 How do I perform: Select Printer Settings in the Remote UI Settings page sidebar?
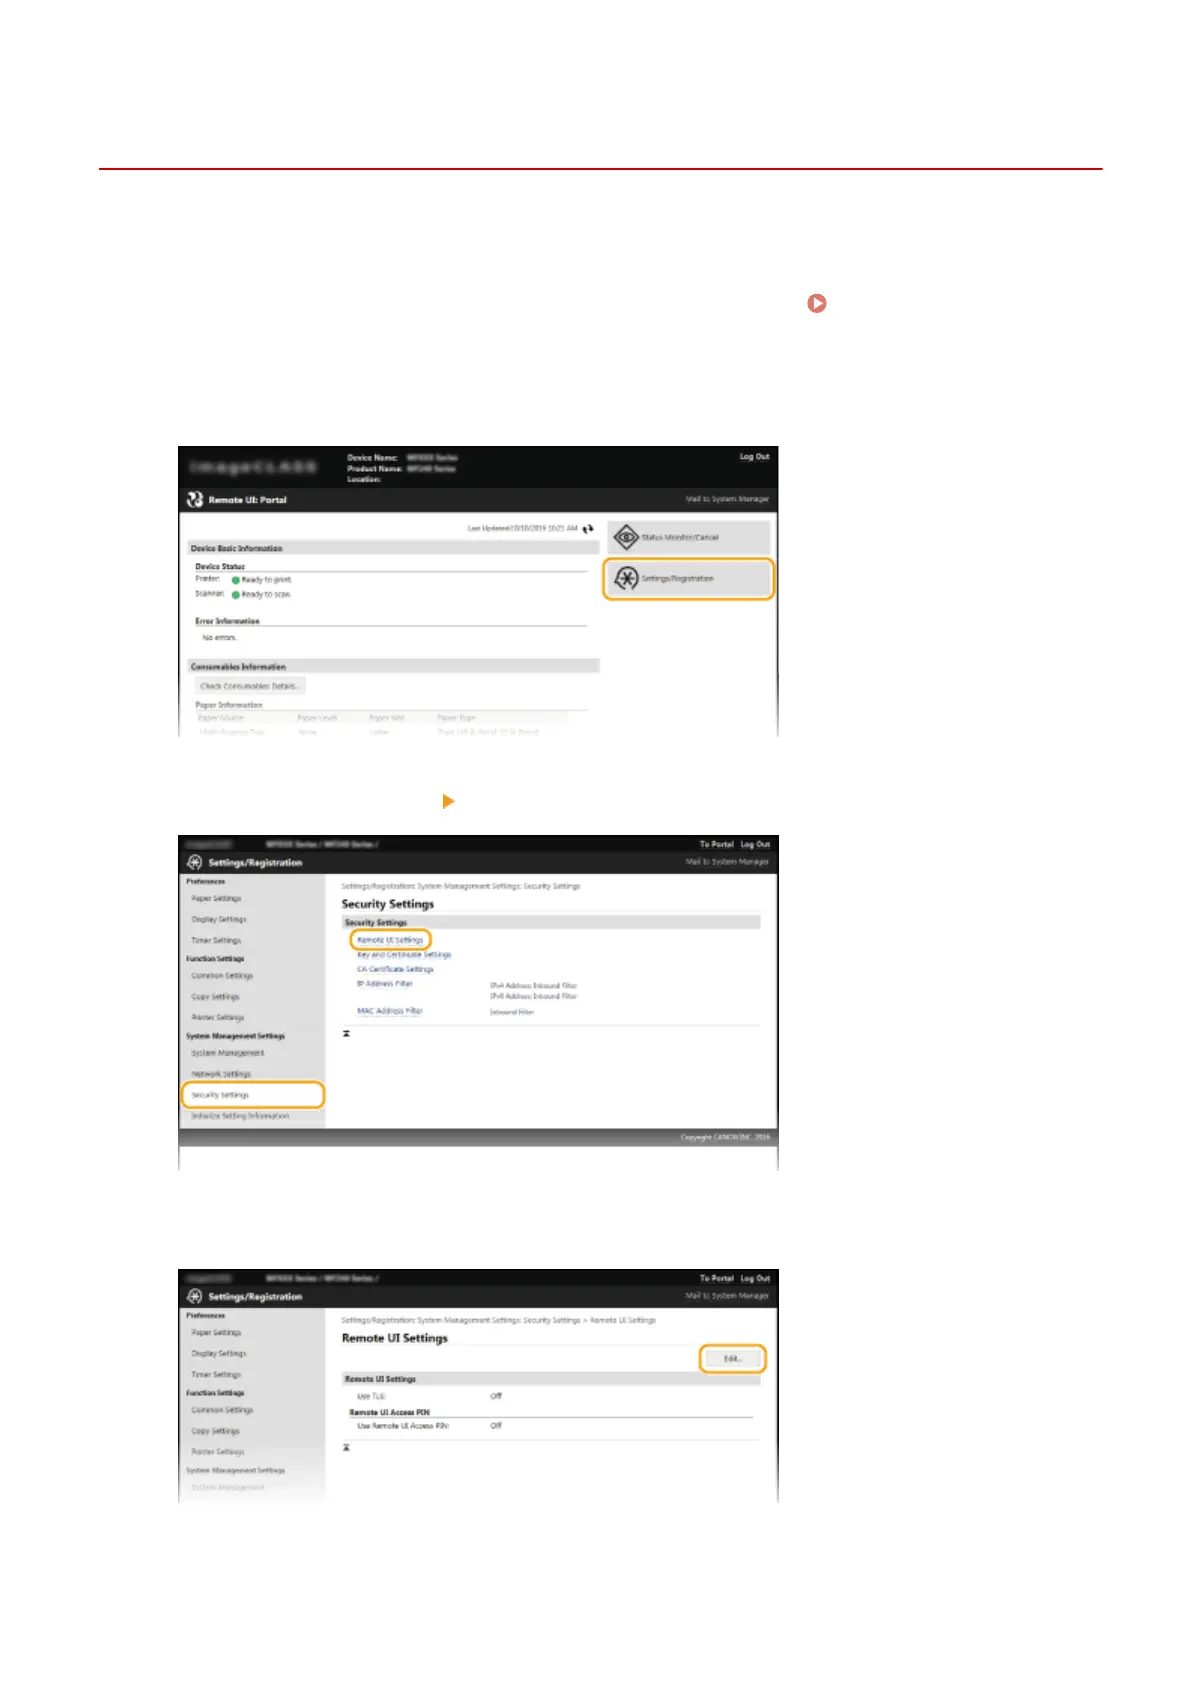point(218,1451)
